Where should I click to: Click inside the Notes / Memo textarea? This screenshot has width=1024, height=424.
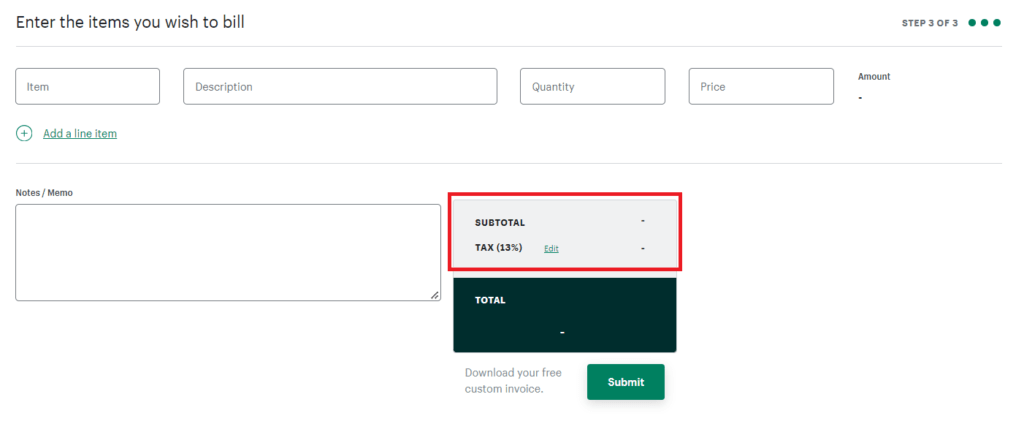click(x=228, y=252)
